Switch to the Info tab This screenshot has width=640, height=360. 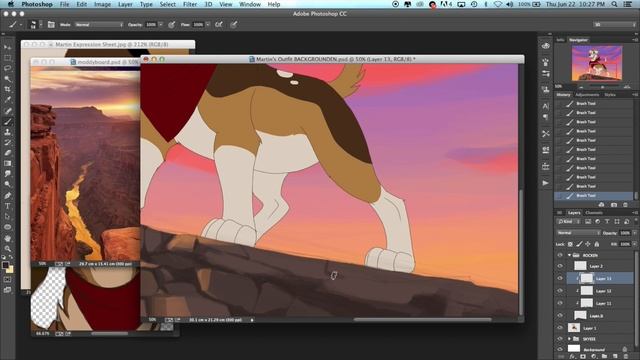pyautogui.click(x=560, y=40)
